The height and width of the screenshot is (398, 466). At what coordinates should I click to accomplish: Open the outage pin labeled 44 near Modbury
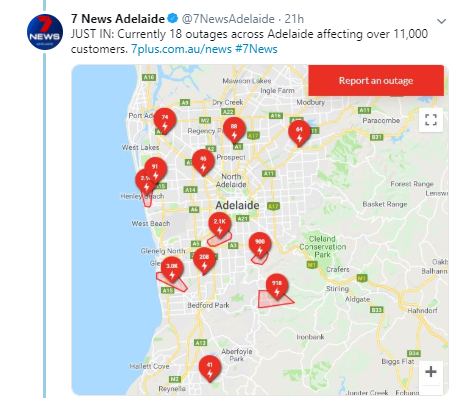(x=299, y=133)
